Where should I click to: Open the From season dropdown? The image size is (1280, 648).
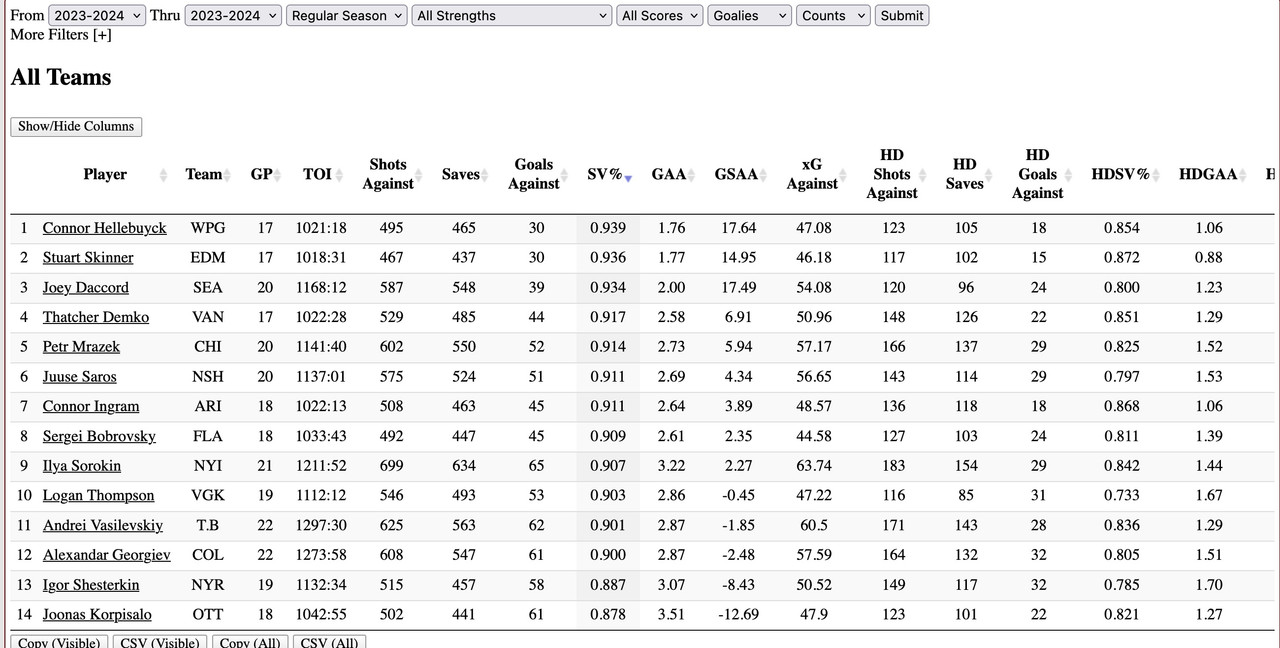[x=97, y=15]
